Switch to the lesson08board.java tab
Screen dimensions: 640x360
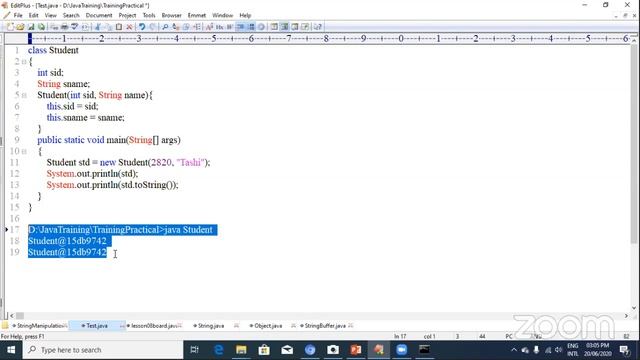tap(154, 326)
